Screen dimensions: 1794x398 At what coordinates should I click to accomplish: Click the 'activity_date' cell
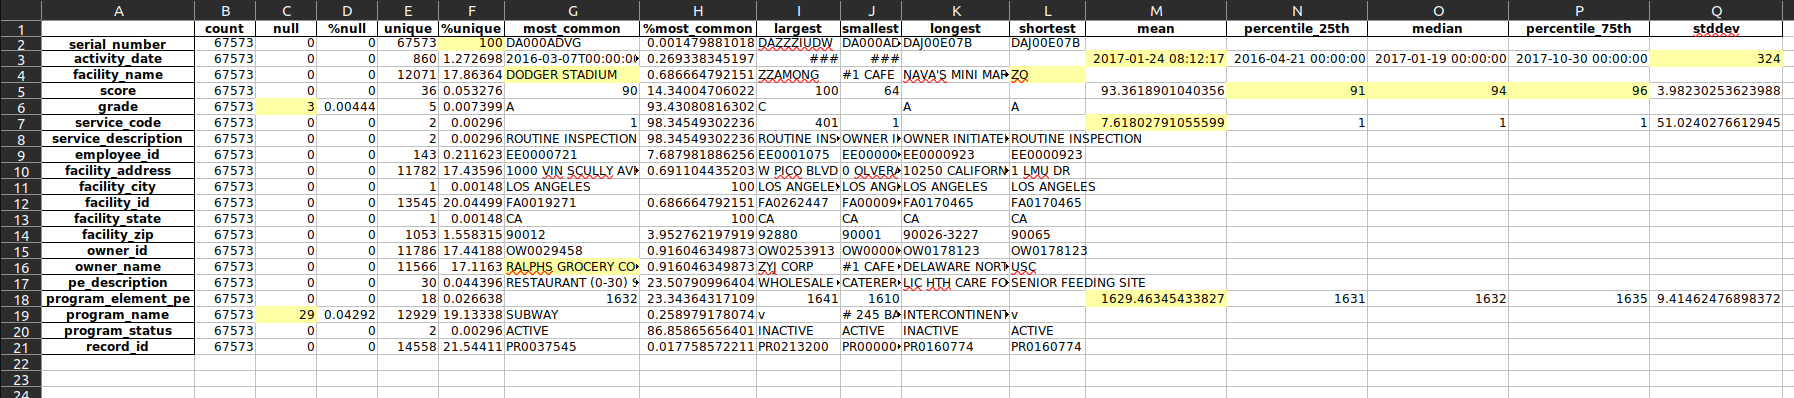point(118,59)
